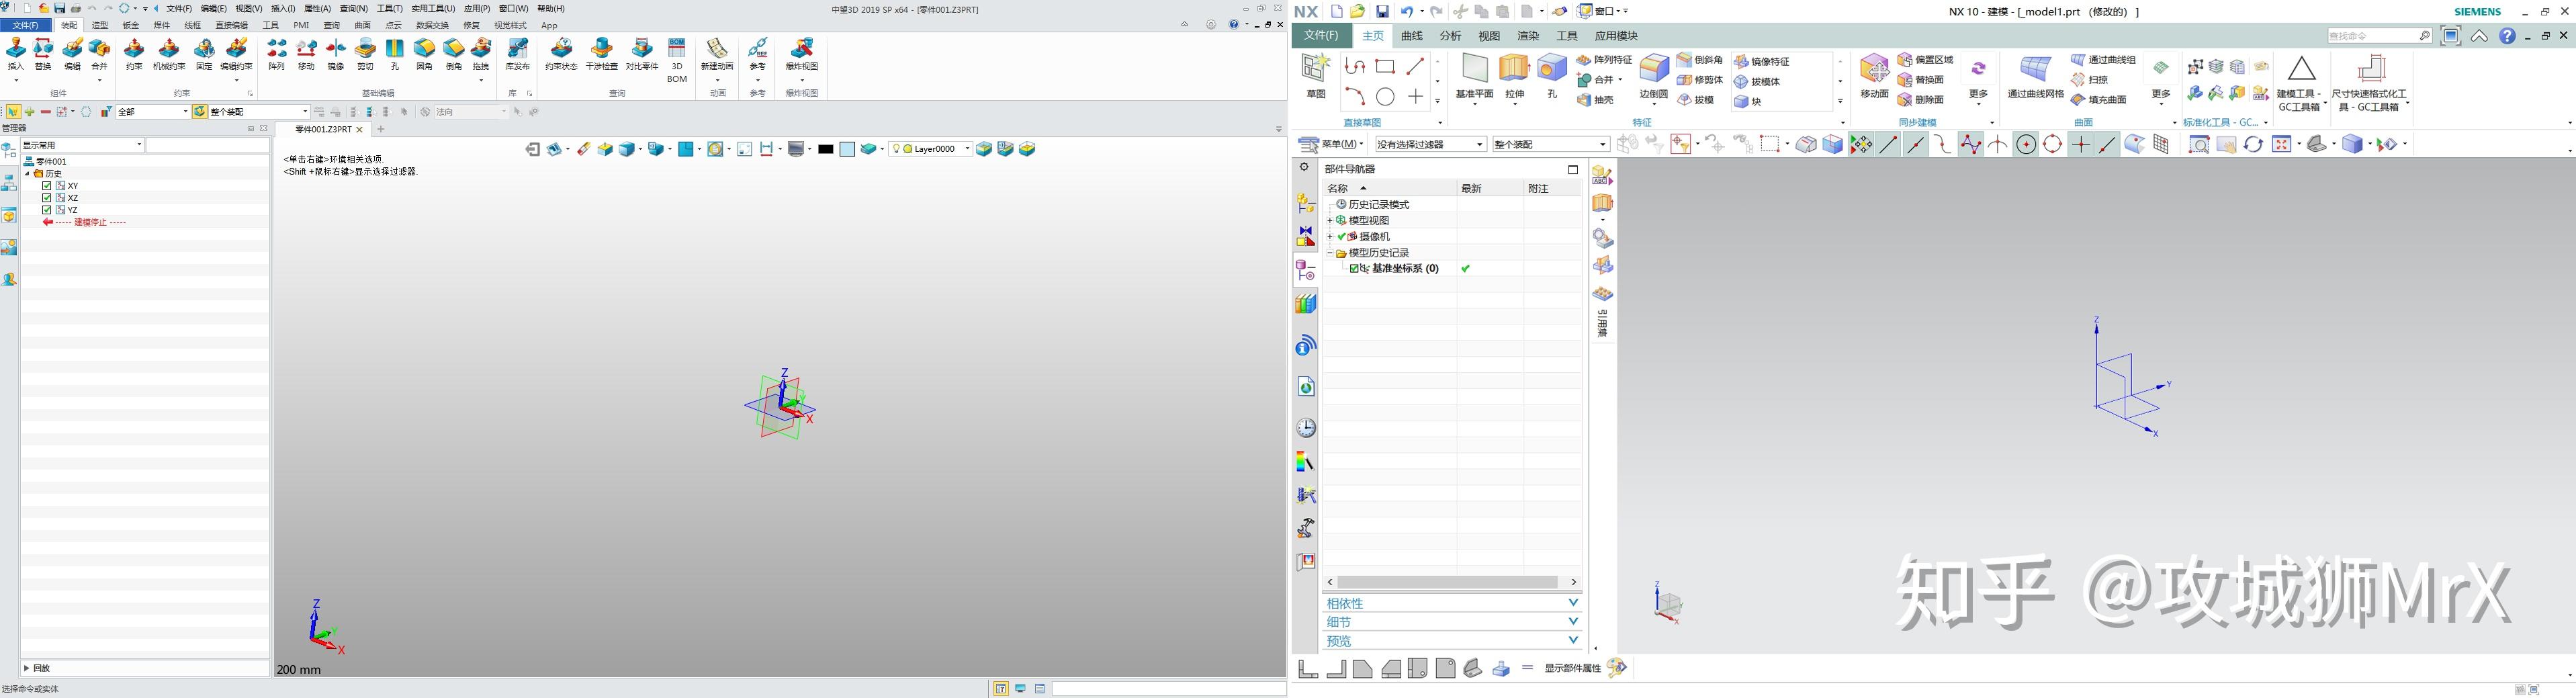The image size is (2576, 698).
Task: Open the 文件(F) button in NX
Action: pyautogui.click(x=1321, y=36)
